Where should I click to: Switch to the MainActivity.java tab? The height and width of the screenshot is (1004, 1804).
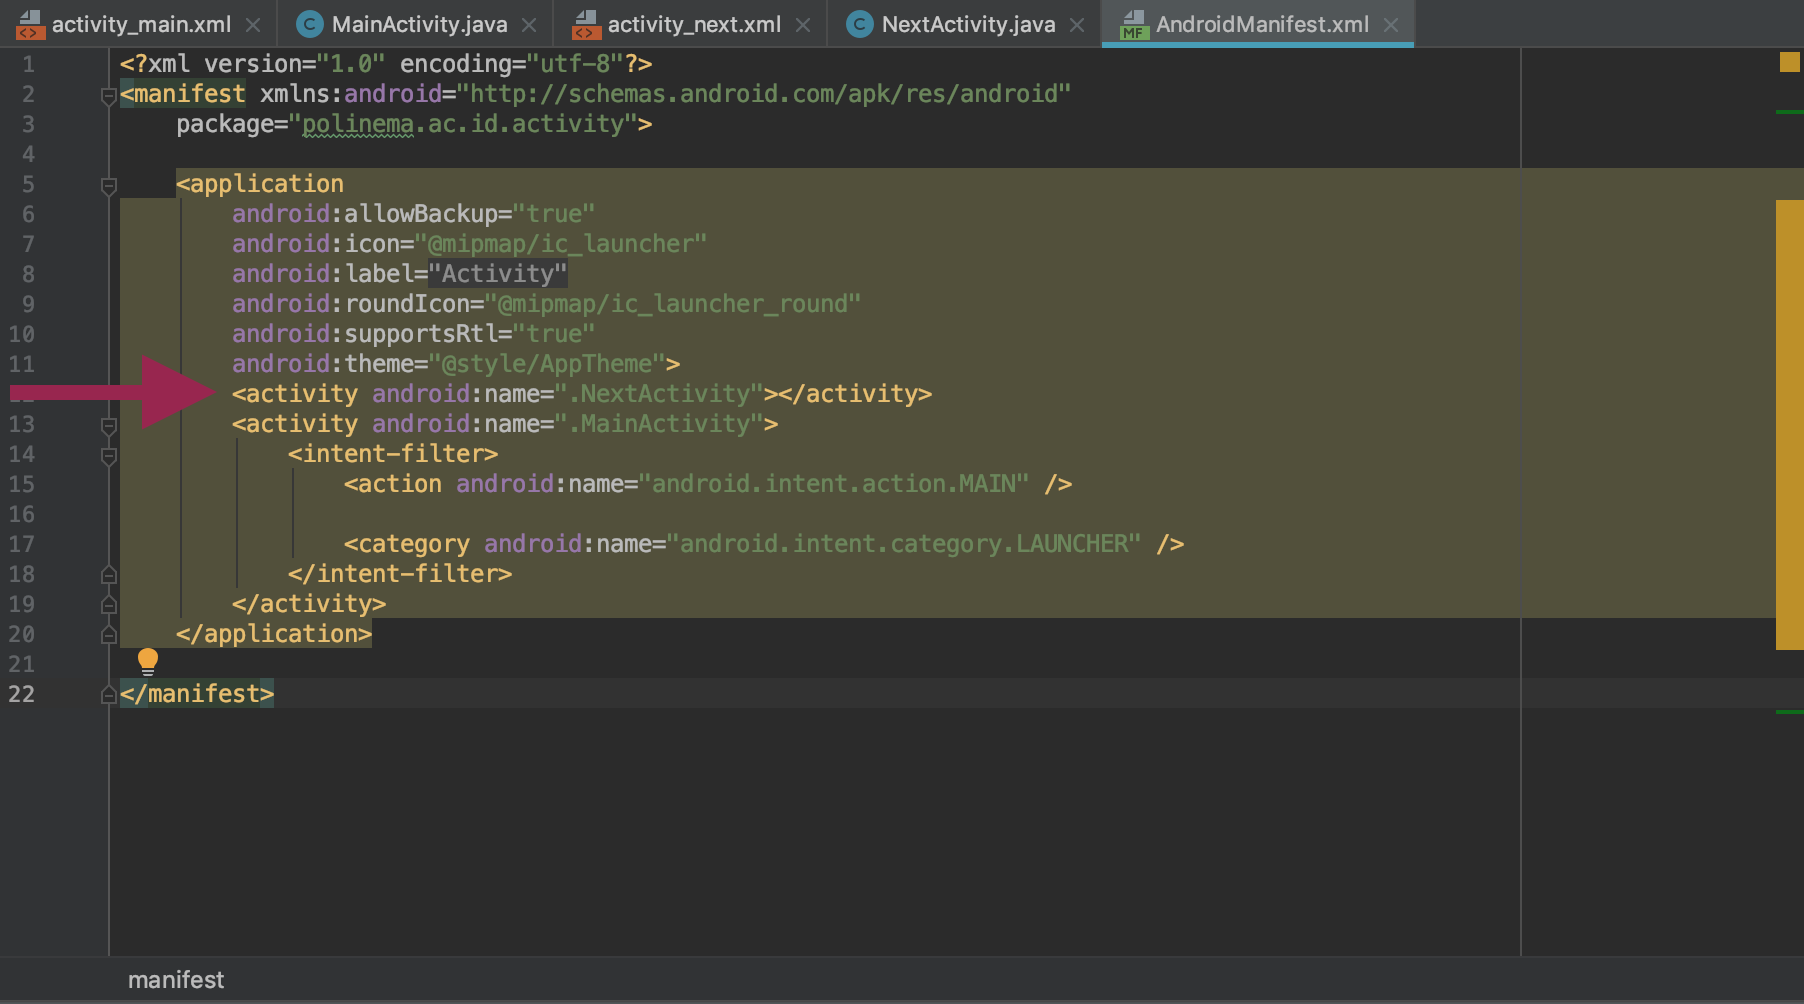pyautogui.click(x=419, y=24)
